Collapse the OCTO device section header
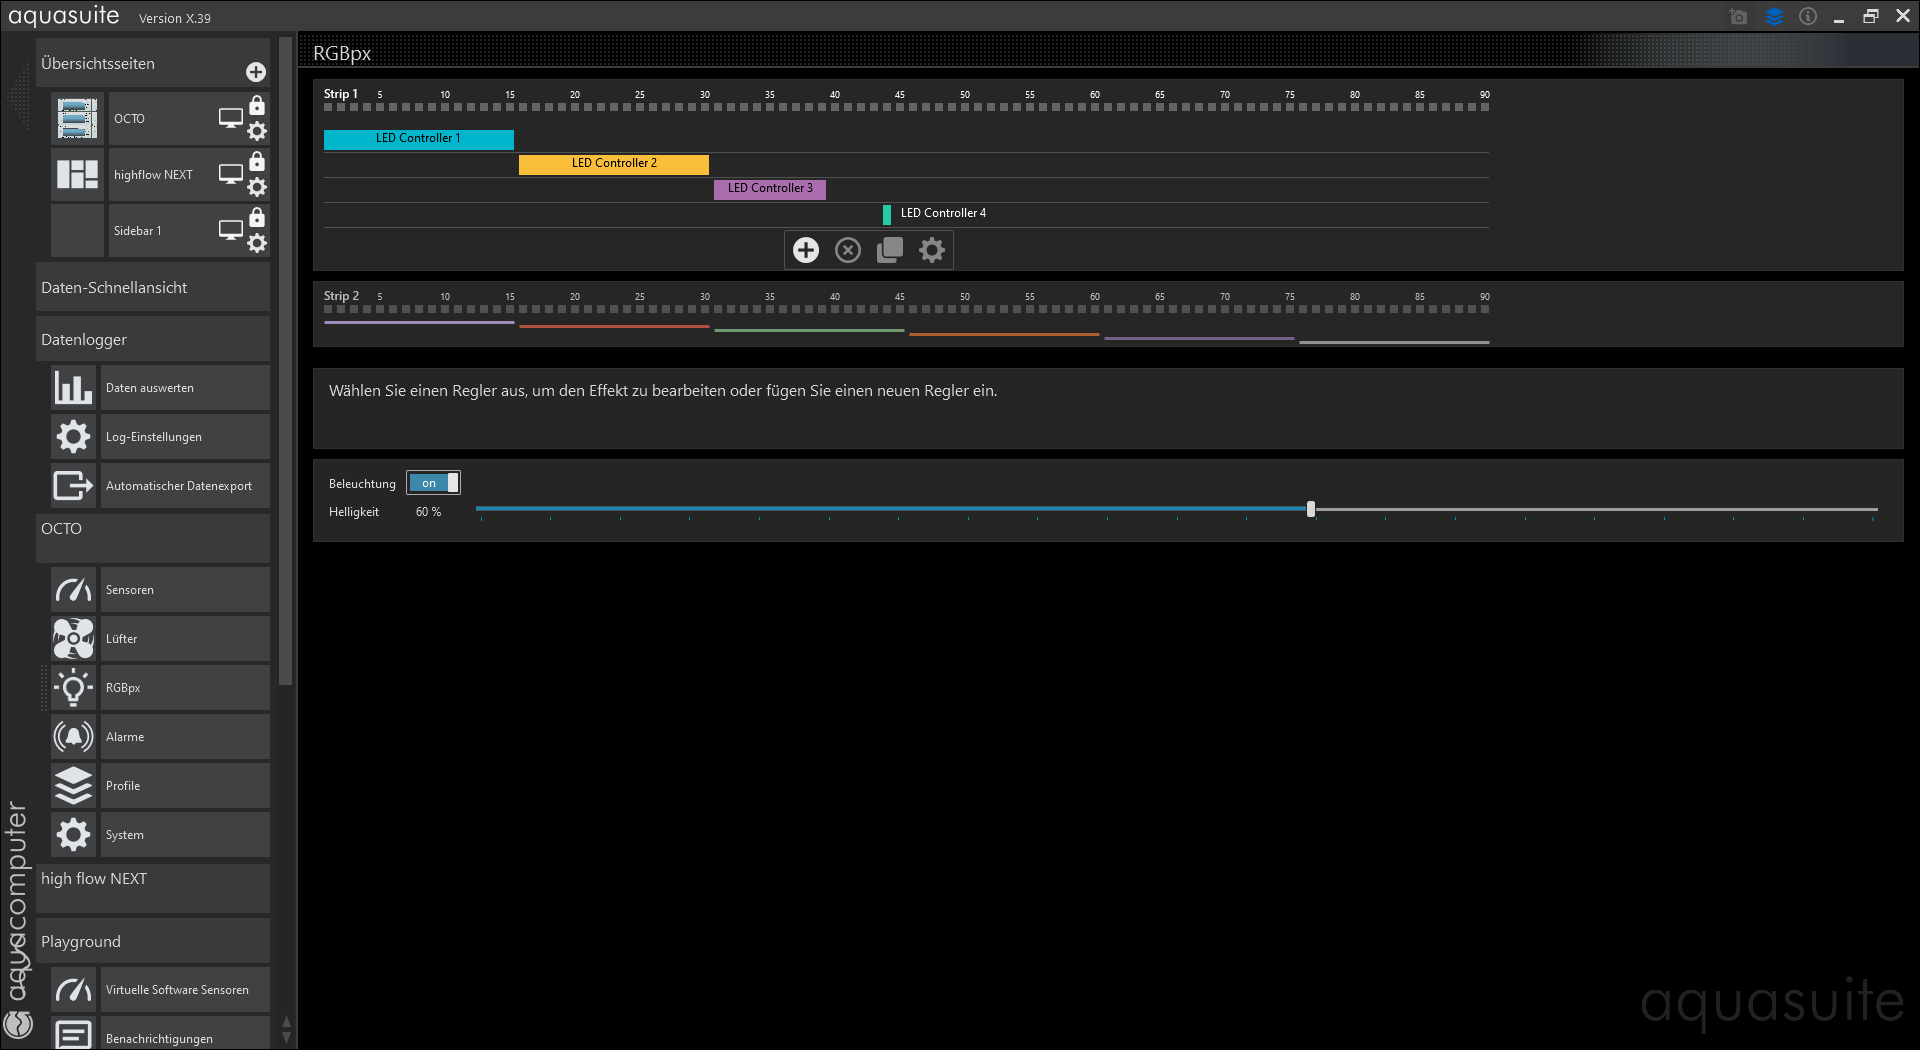This screenshot has width=1920, height=1050. [x=153, y=538]
